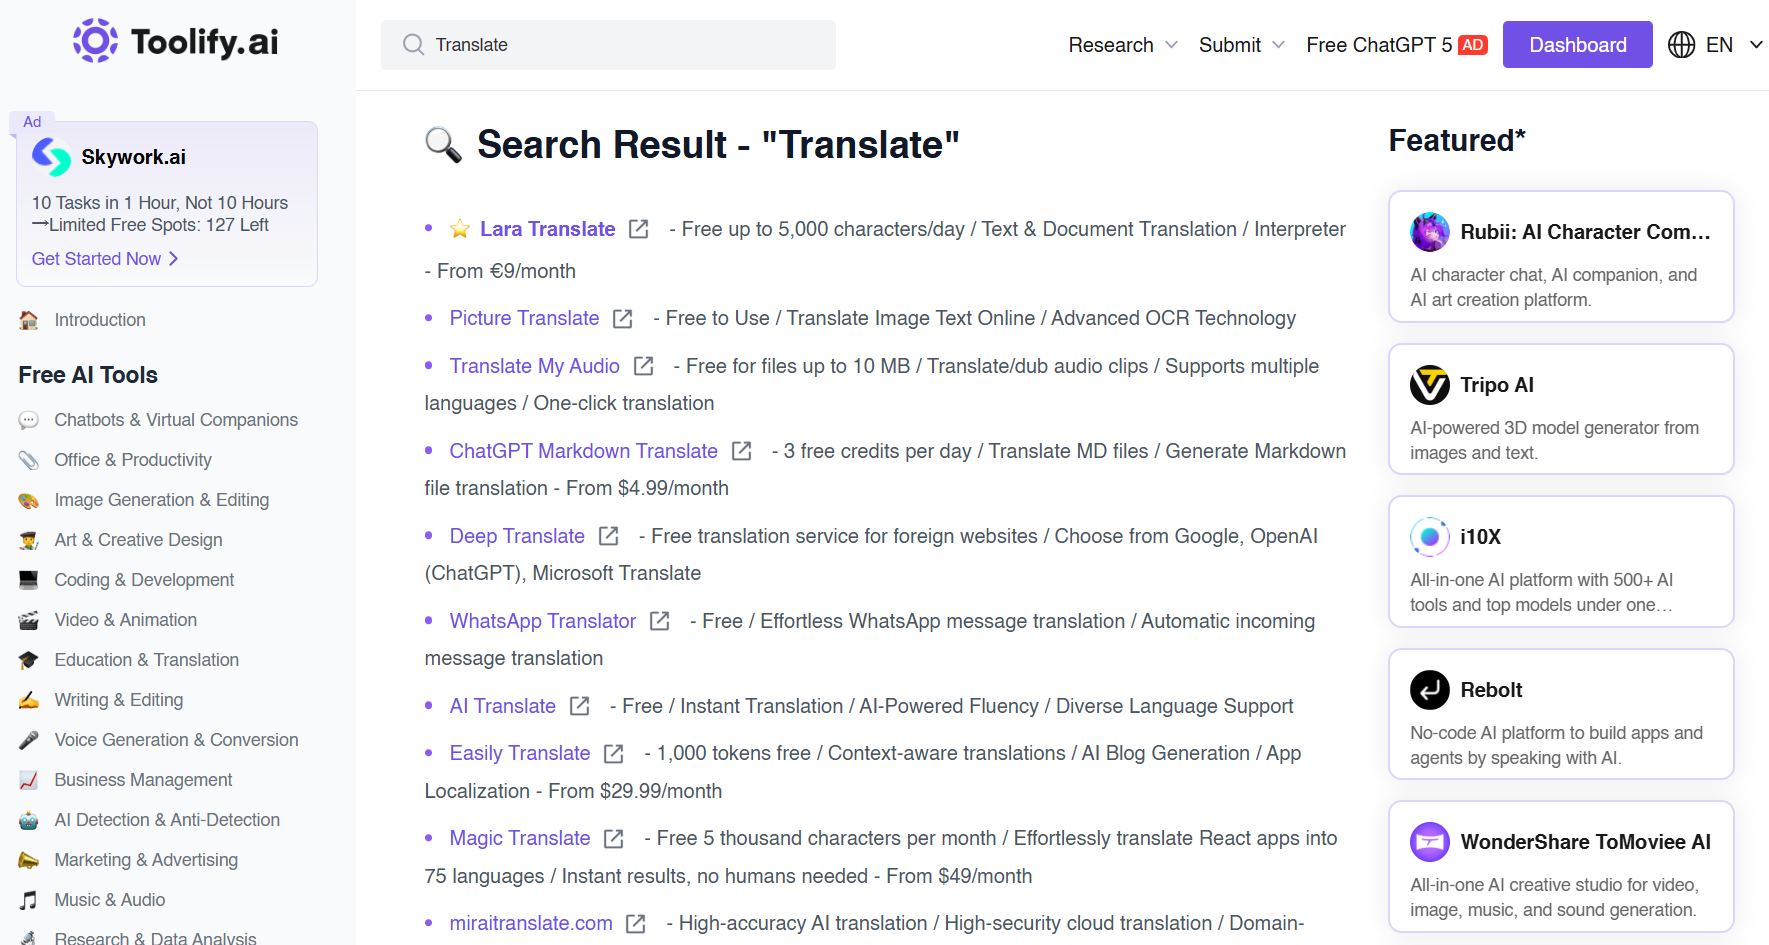Open the EN language dropdown chevron
The width and height of the screenshot is (1769, 945).
tap(1755, 45)
